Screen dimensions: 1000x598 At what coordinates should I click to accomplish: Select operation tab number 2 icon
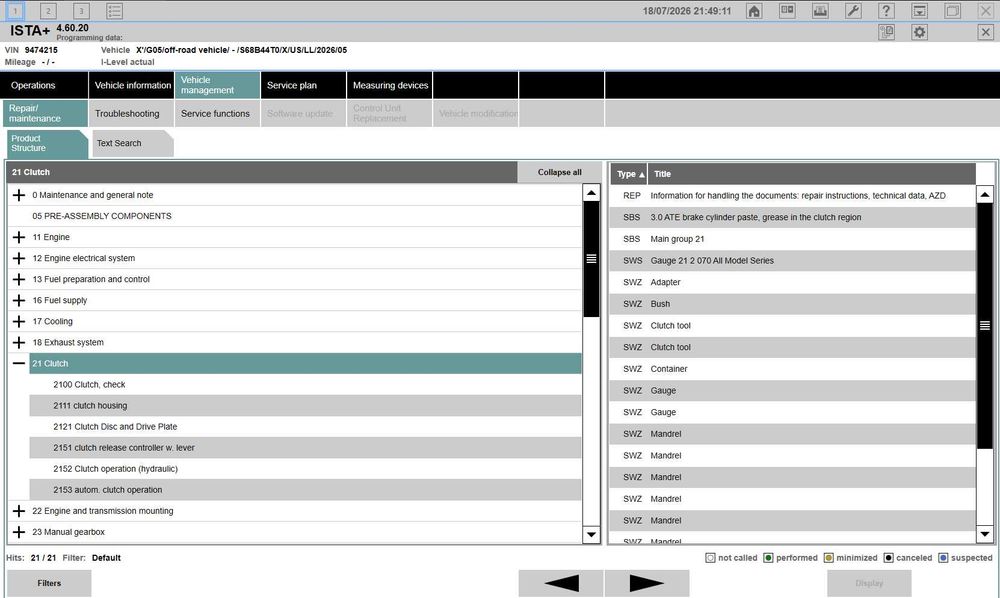pyautogui.click(x=48, y=11)
